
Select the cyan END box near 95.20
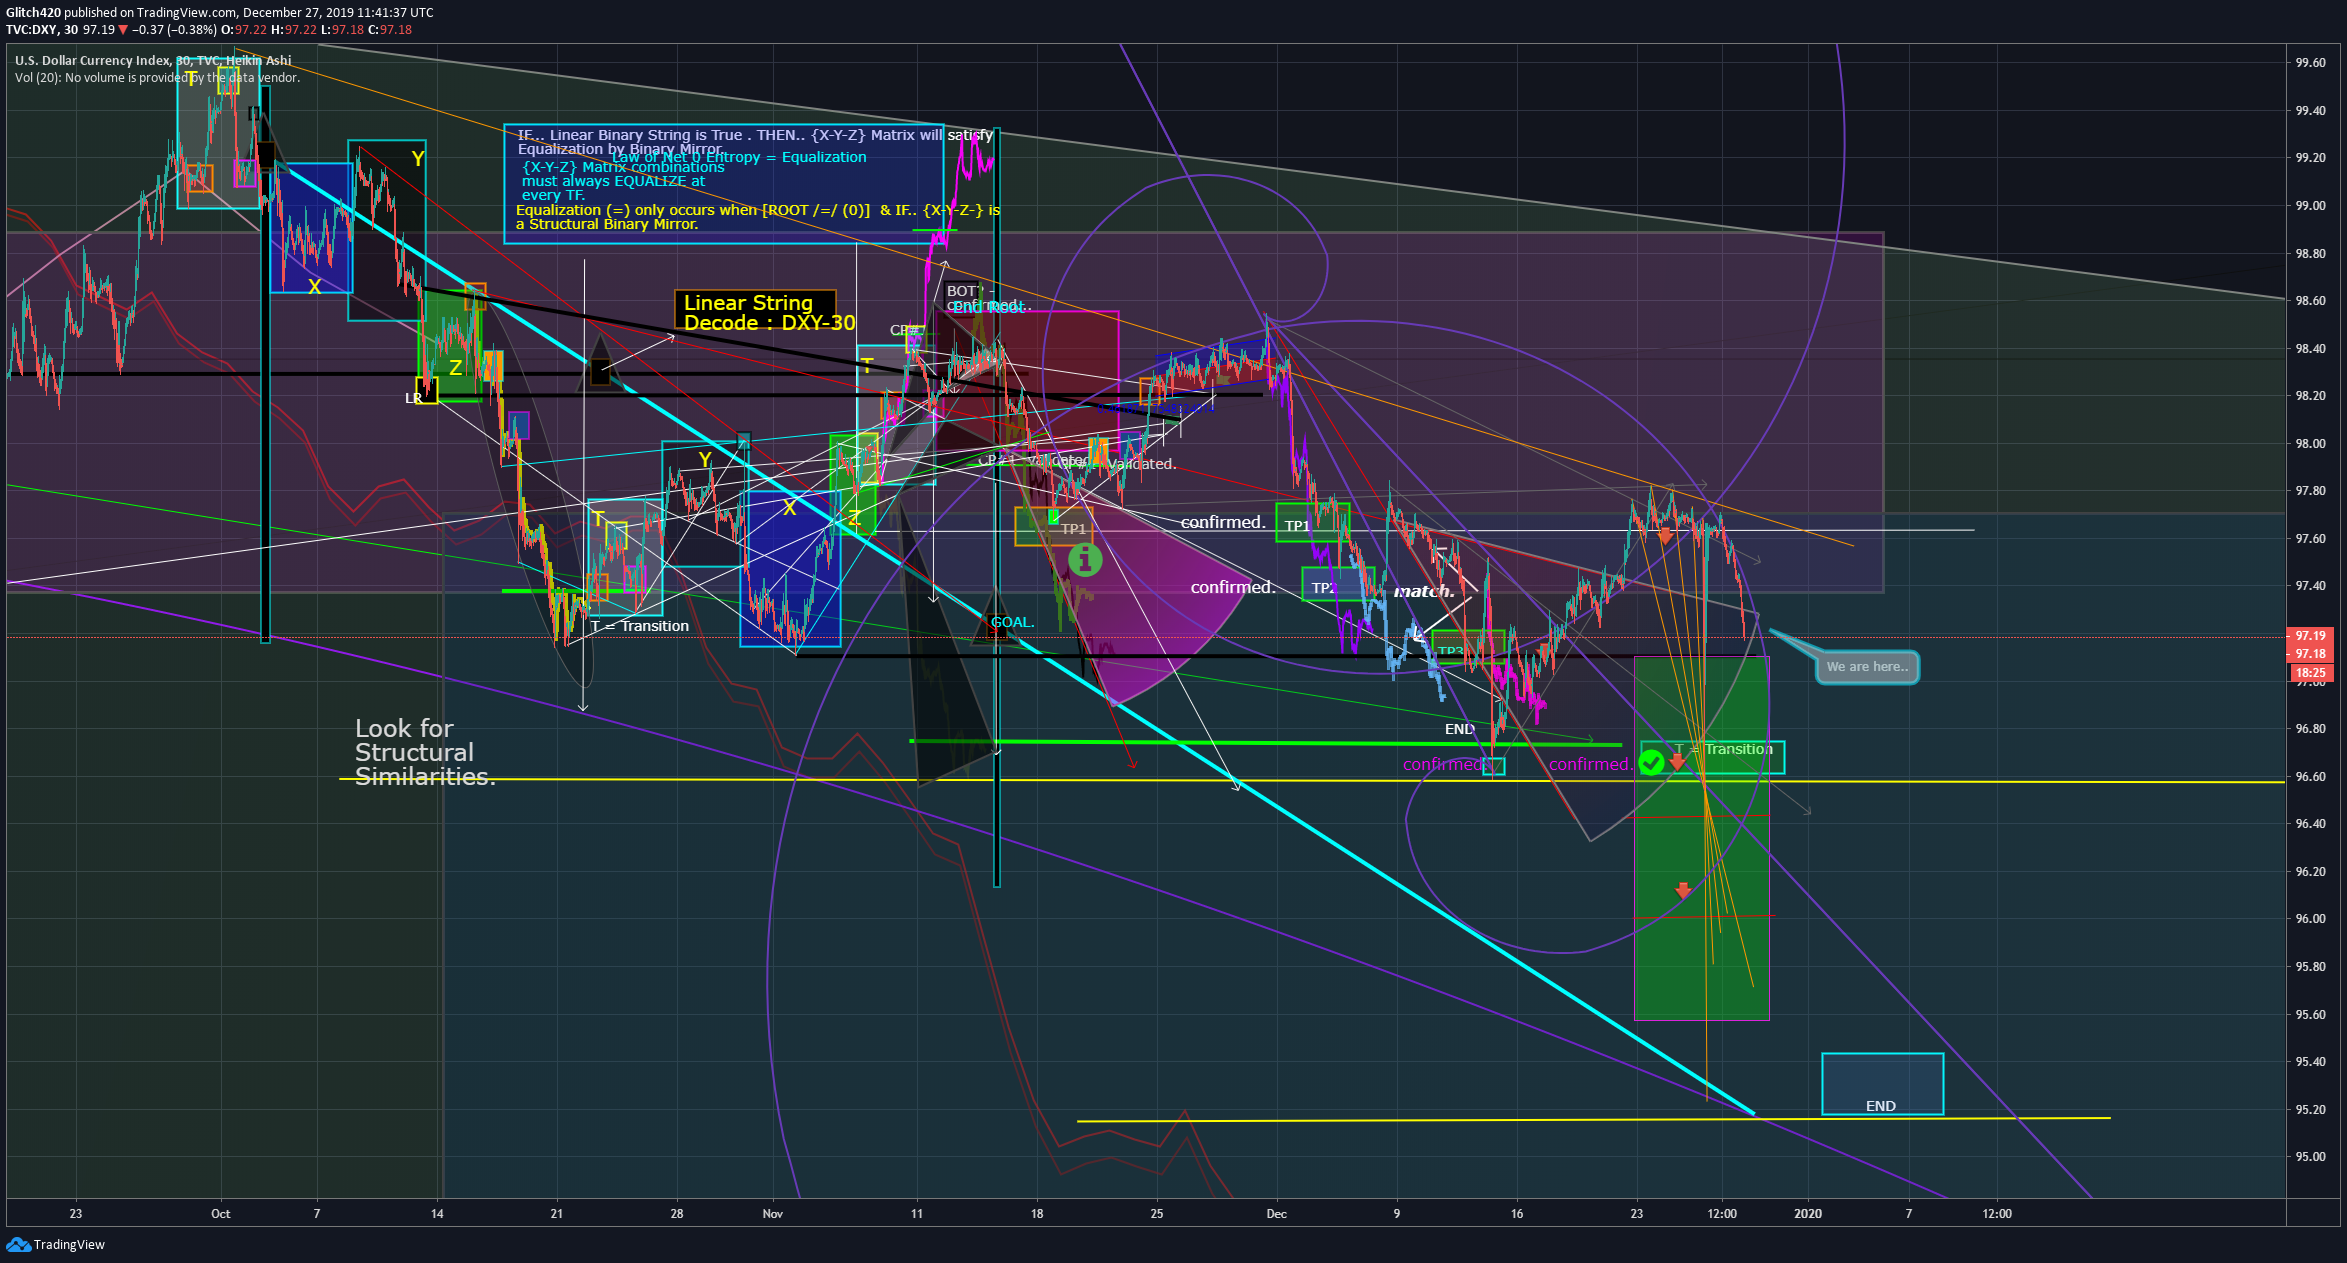click(x=1882, y=1084)
